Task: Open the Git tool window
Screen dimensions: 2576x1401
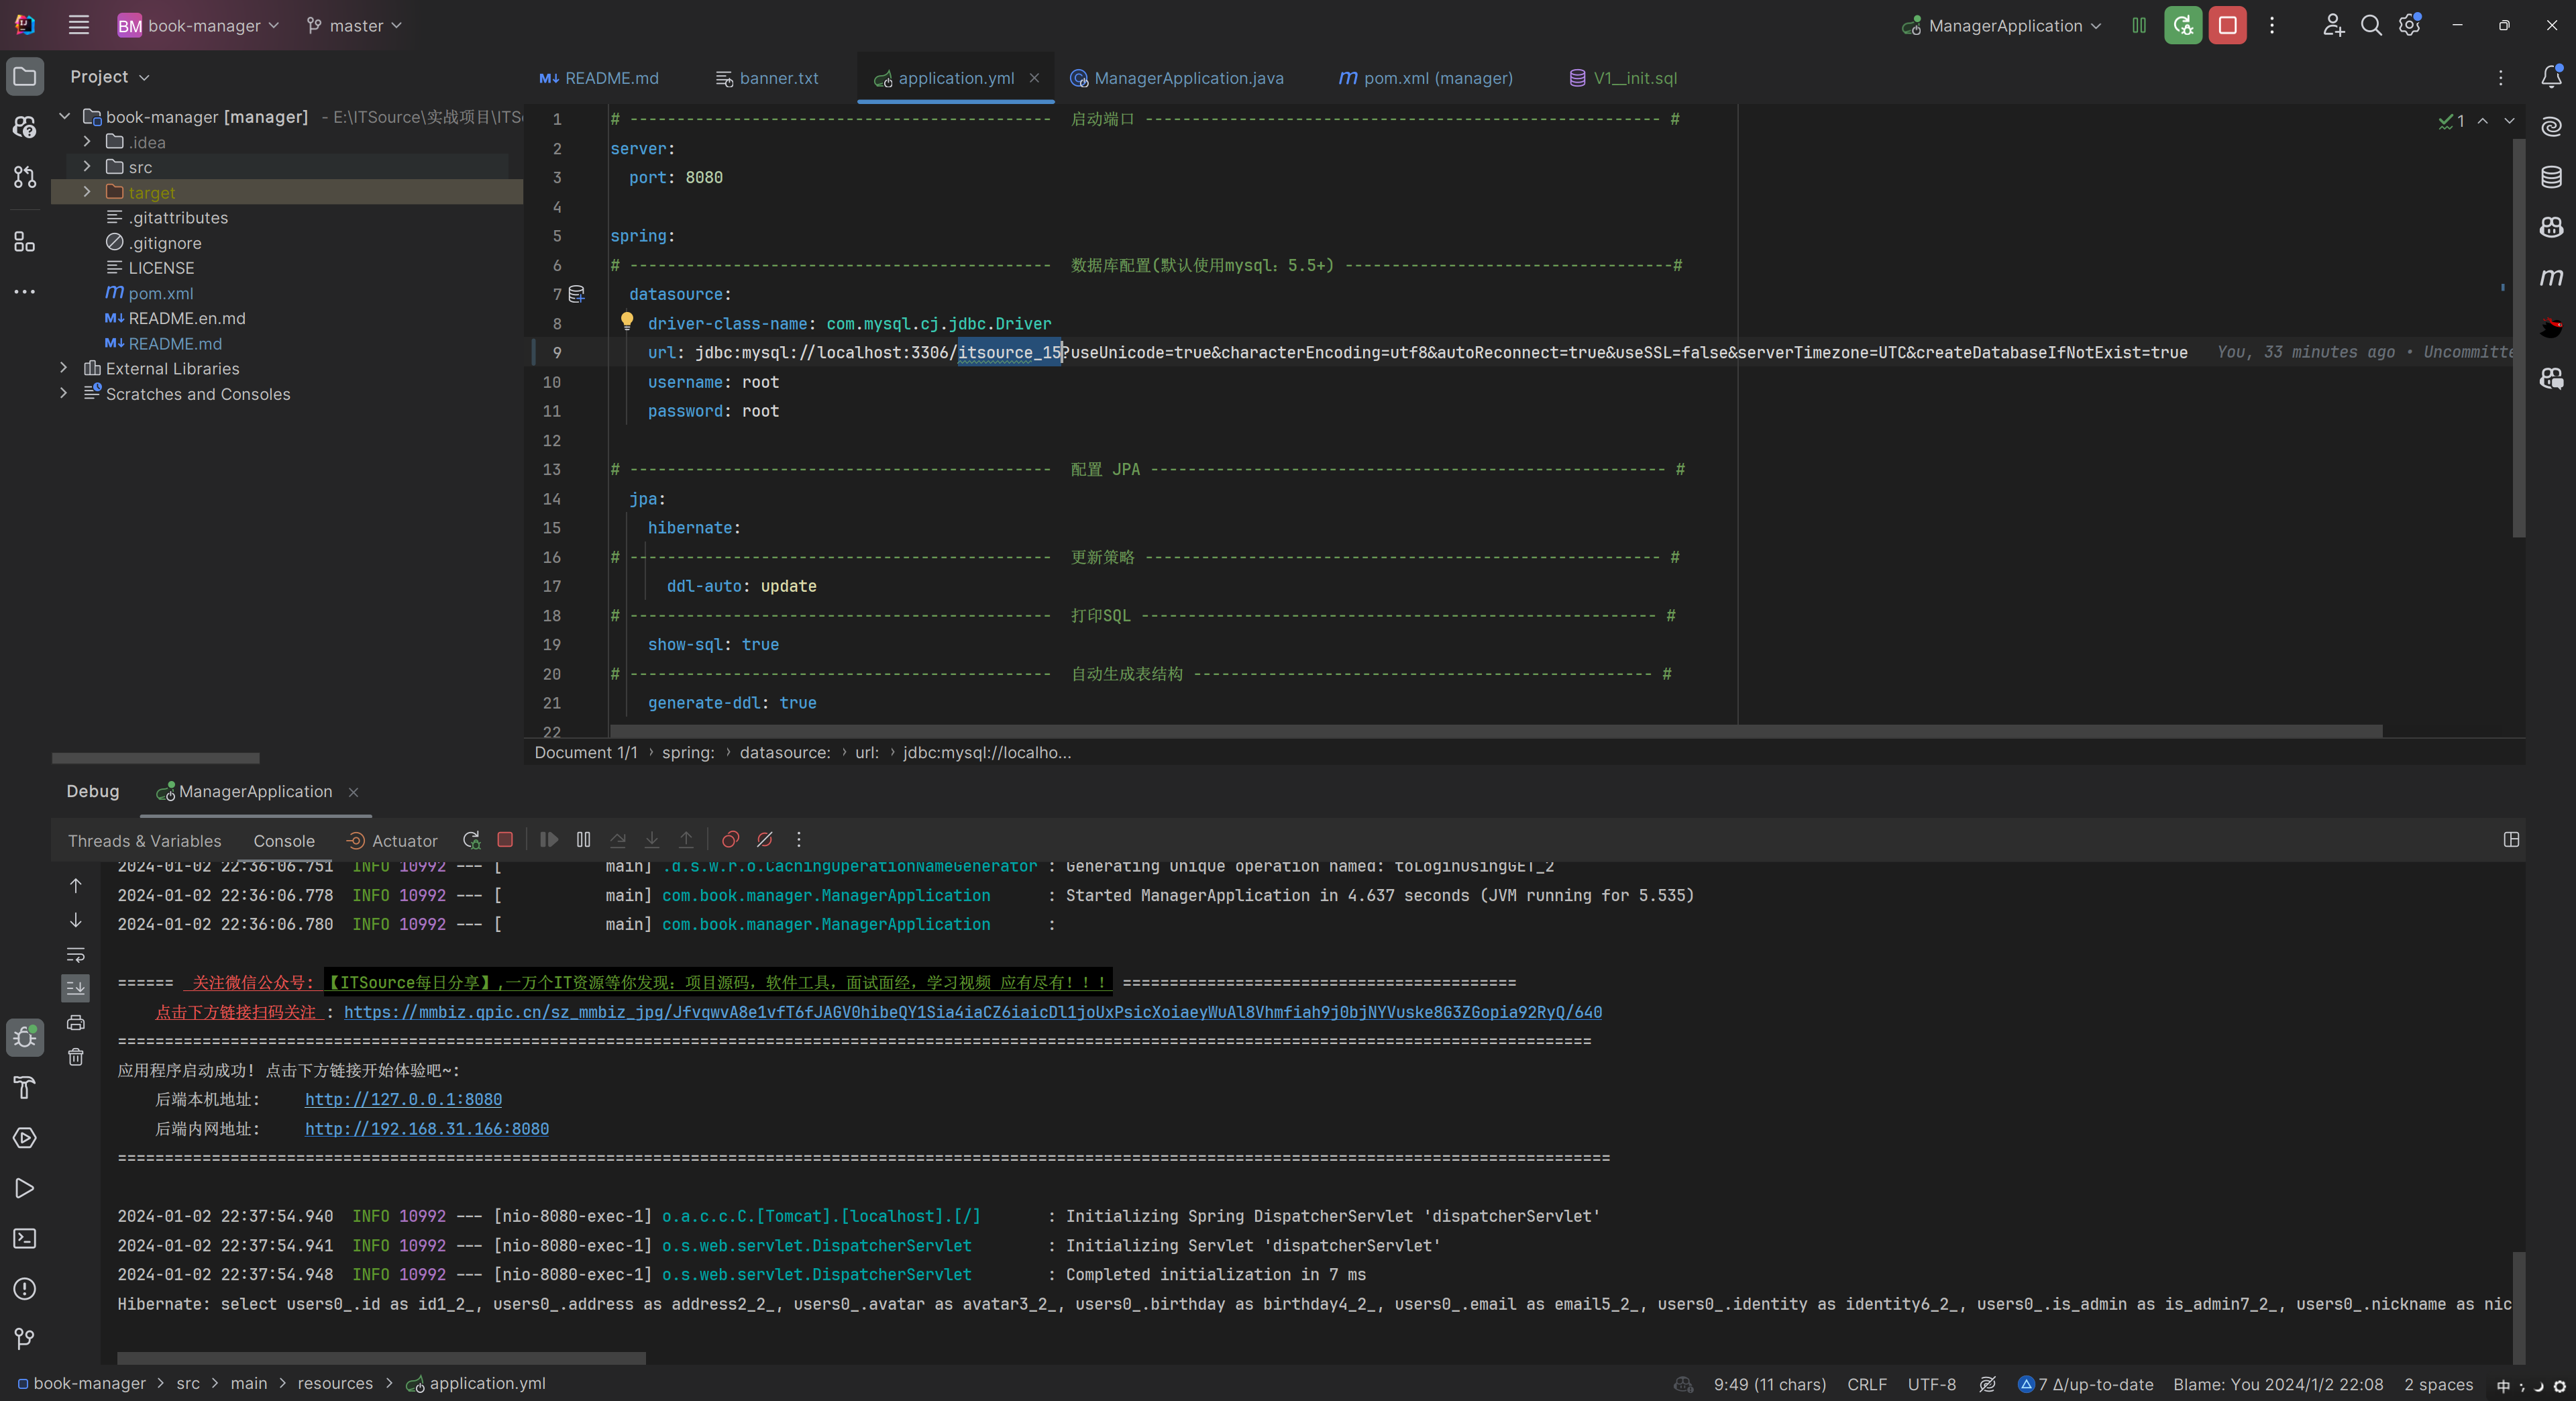Action: tap(25, 1338)
